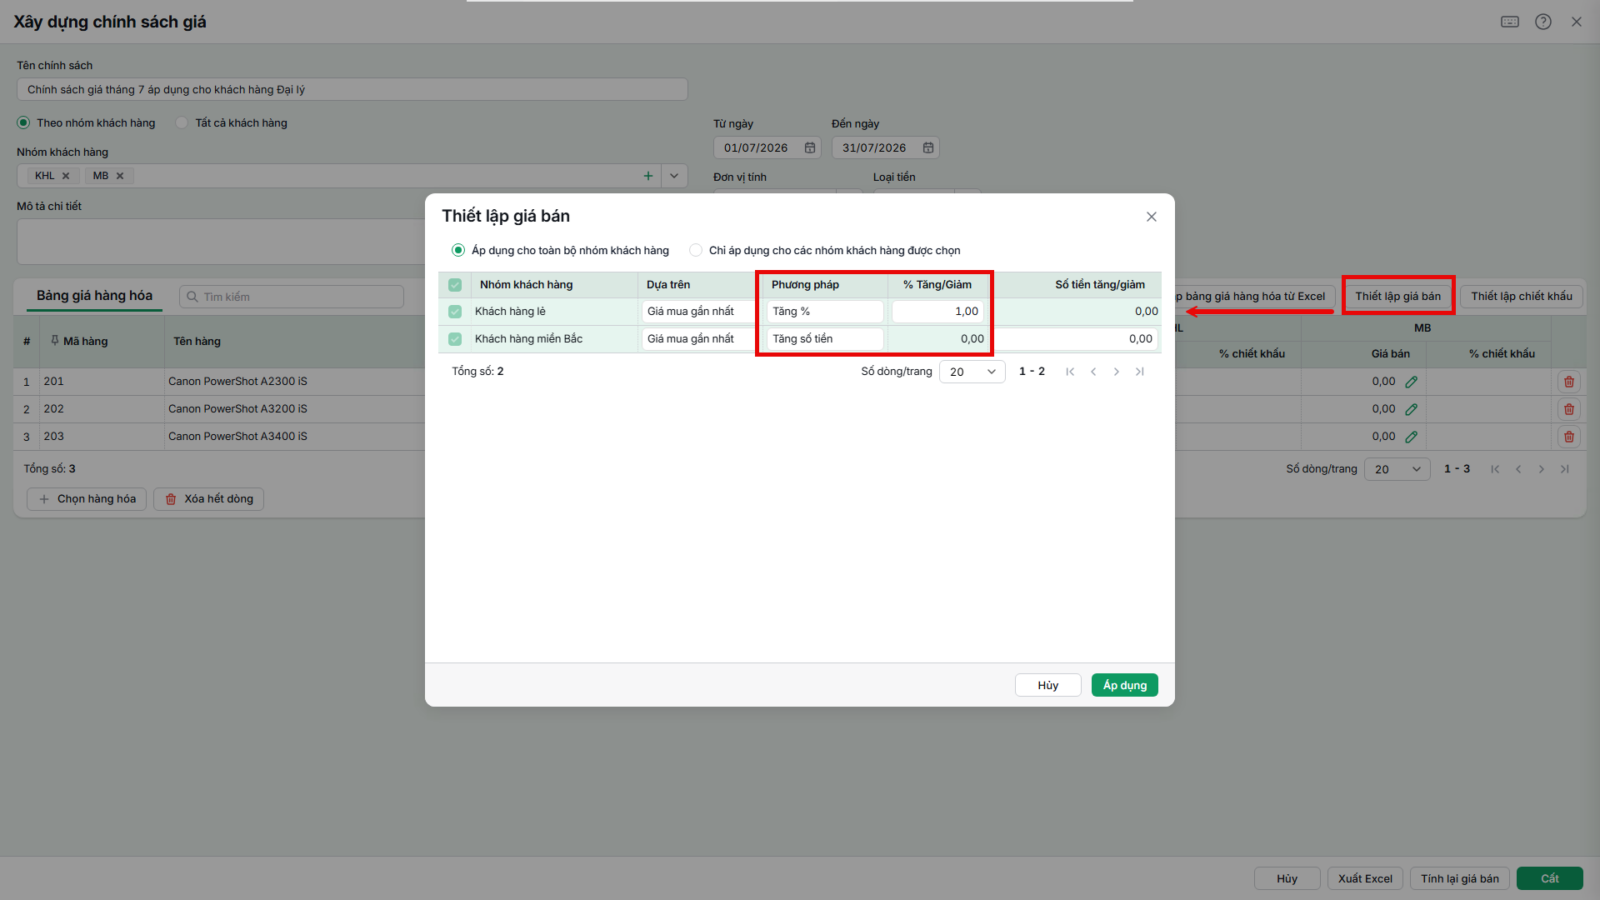1600x900 pixels.
Task: Expand the Nhóm khách hàng dropdown
Action: [674, 176]
